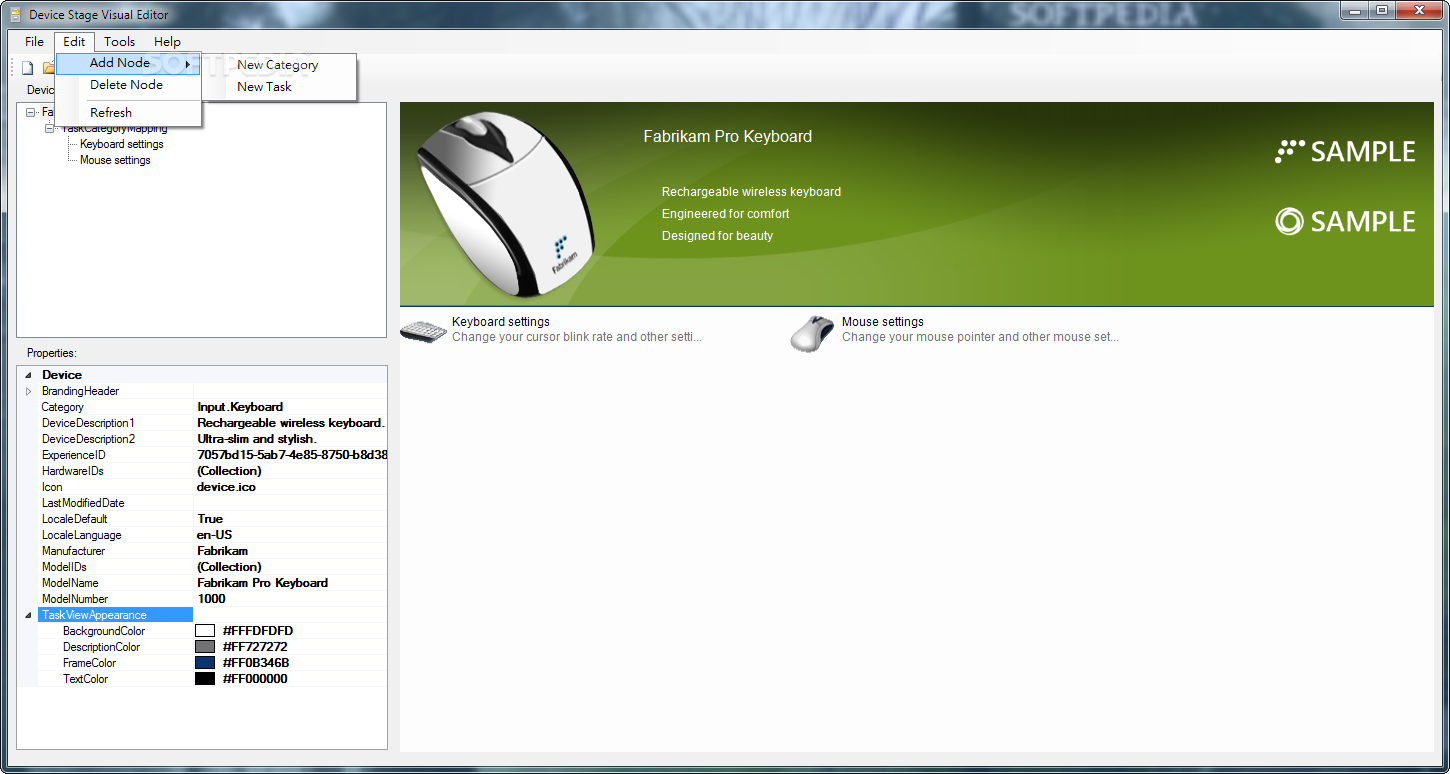Collapse the root Fabrikam tree node

coord(31,112)
